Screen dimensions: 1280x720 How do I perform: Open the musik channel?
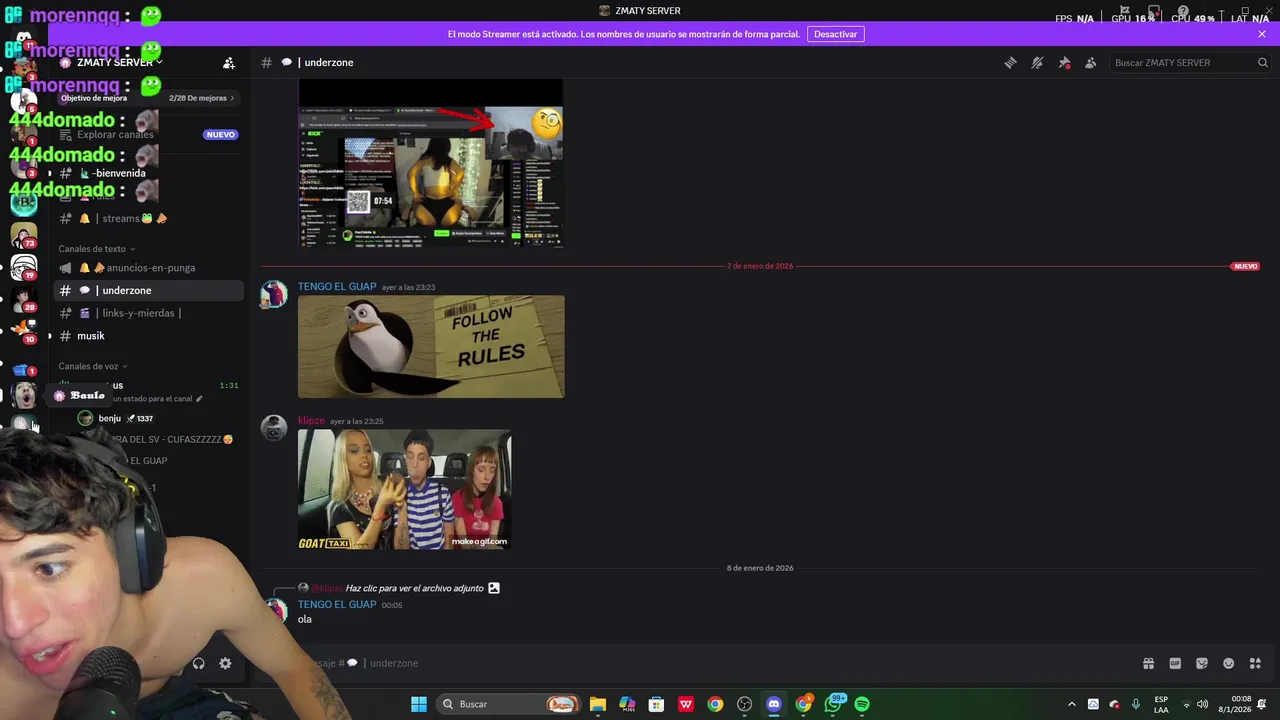[x=147, y=336]
